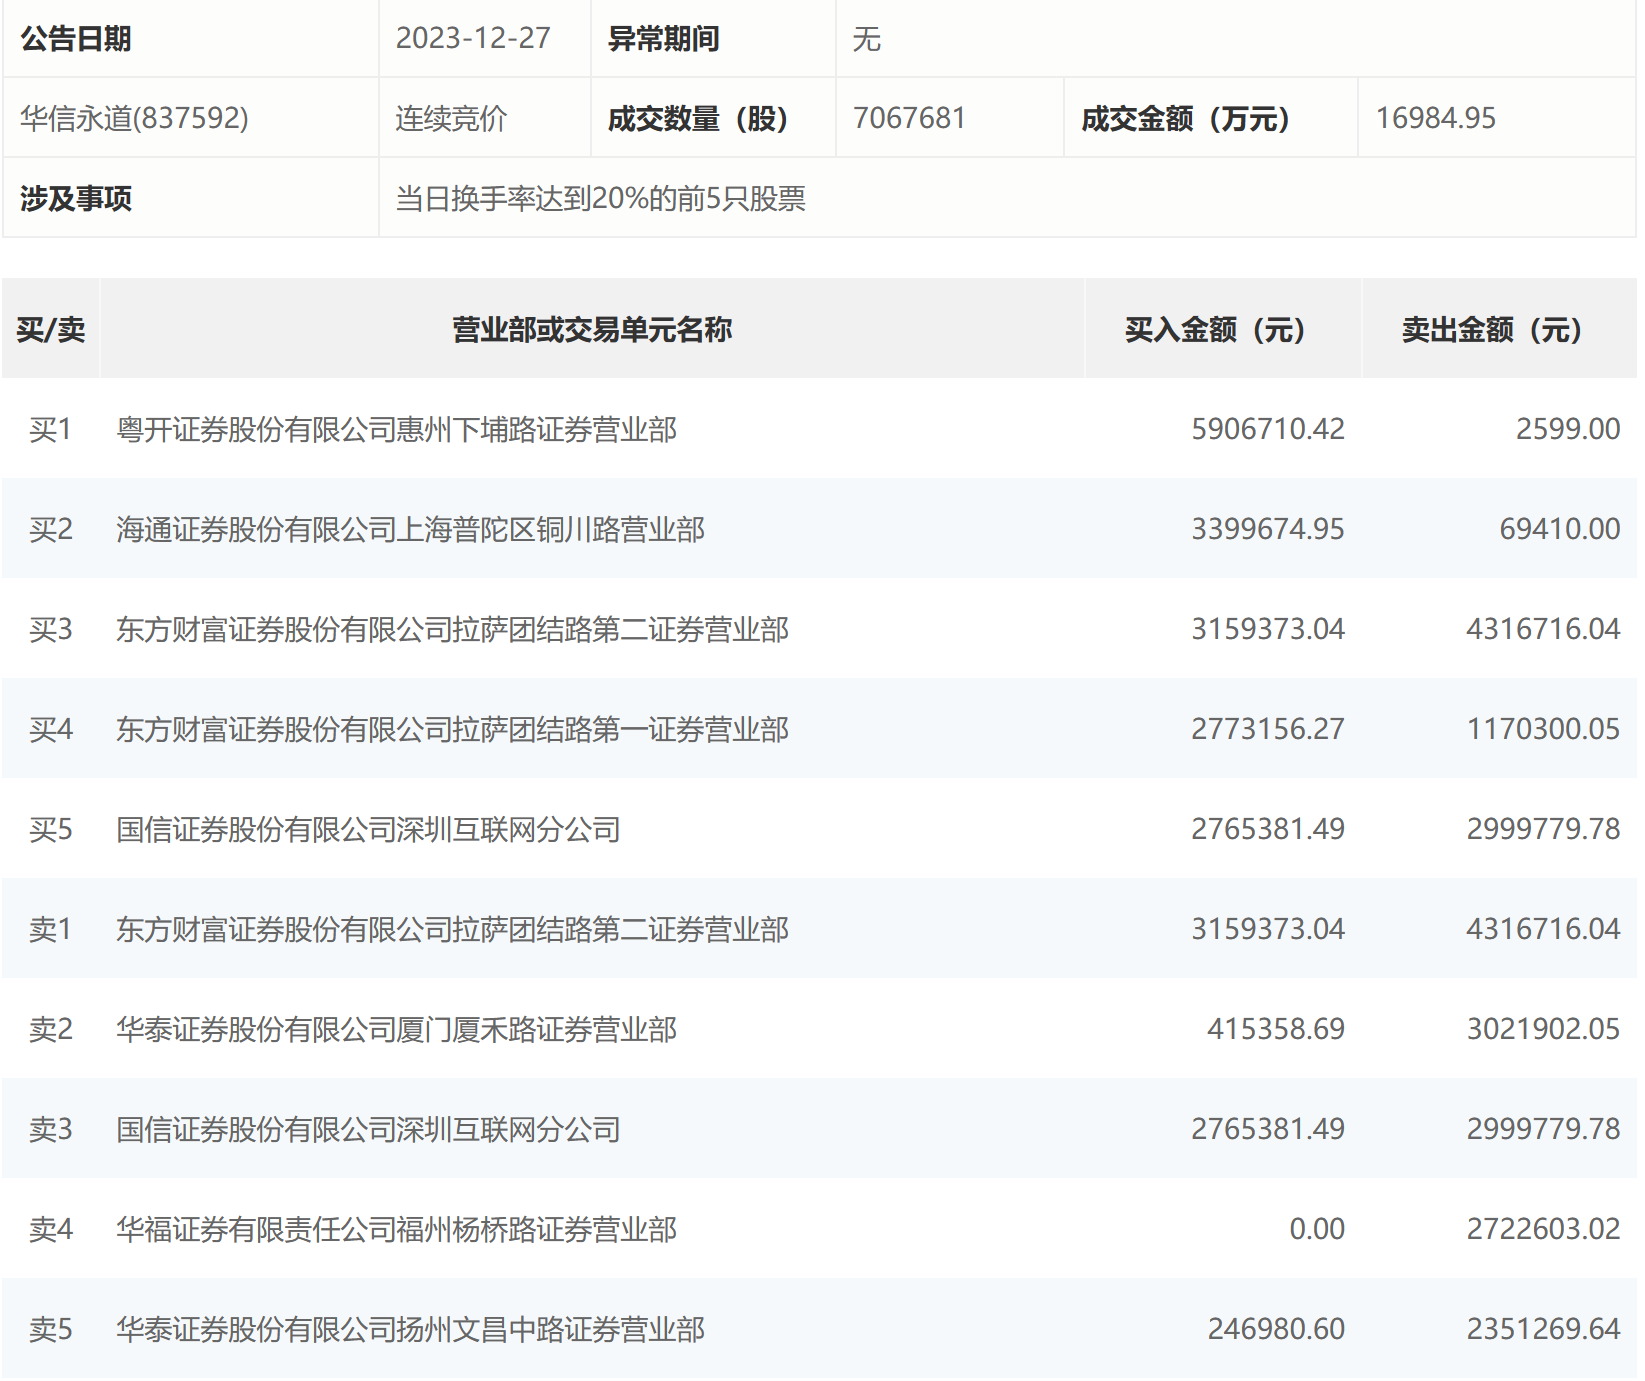Click 粤开证券股份有限公司惠州下埔路证券营业部

click(397, 429)
